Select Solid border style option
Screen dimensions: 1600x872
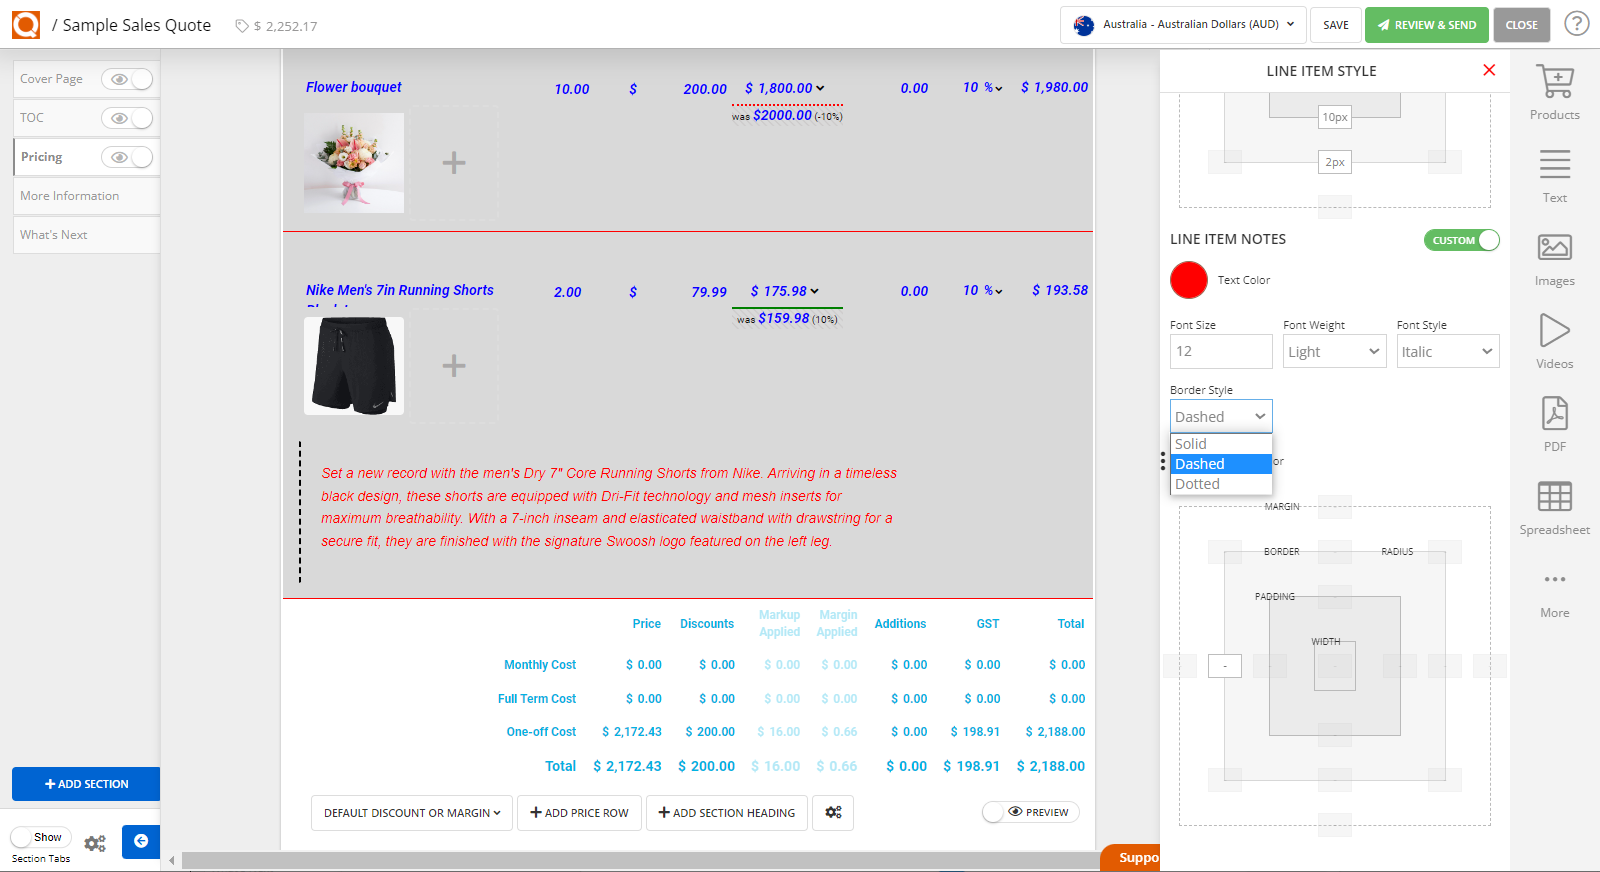pyautogui.click(x=1221, y=444)
